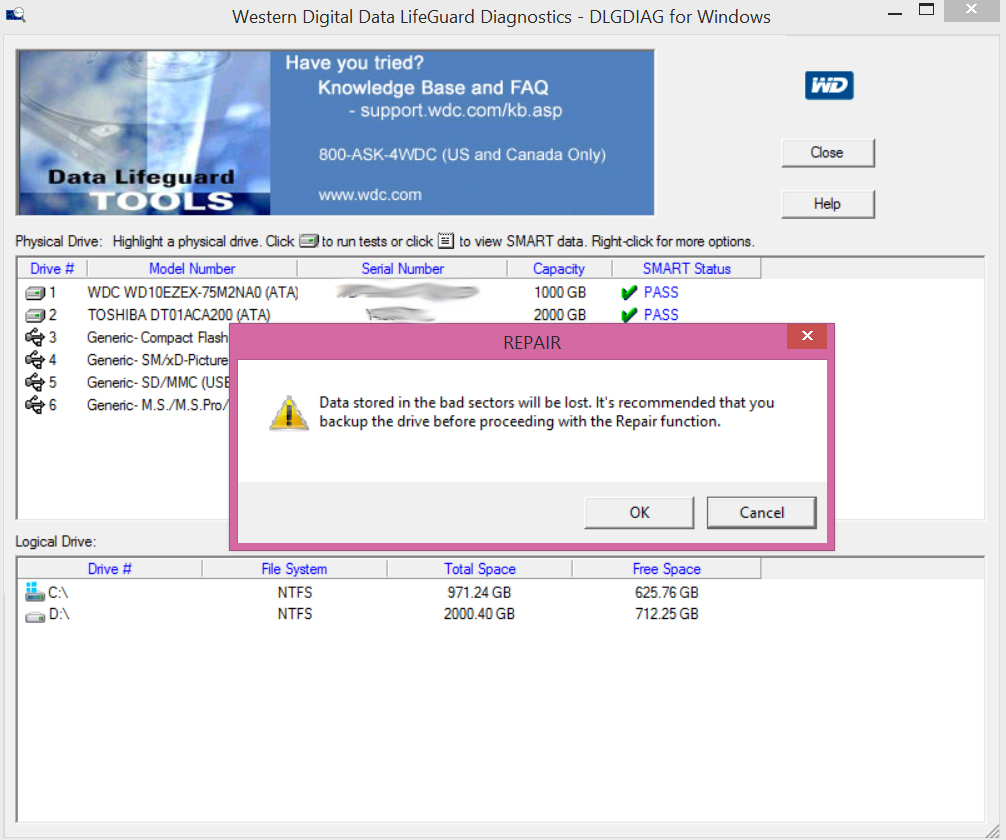Click the D:\ logical drive icon
Viewport: 1006px width, 840px height.
(x=35, y=616)
